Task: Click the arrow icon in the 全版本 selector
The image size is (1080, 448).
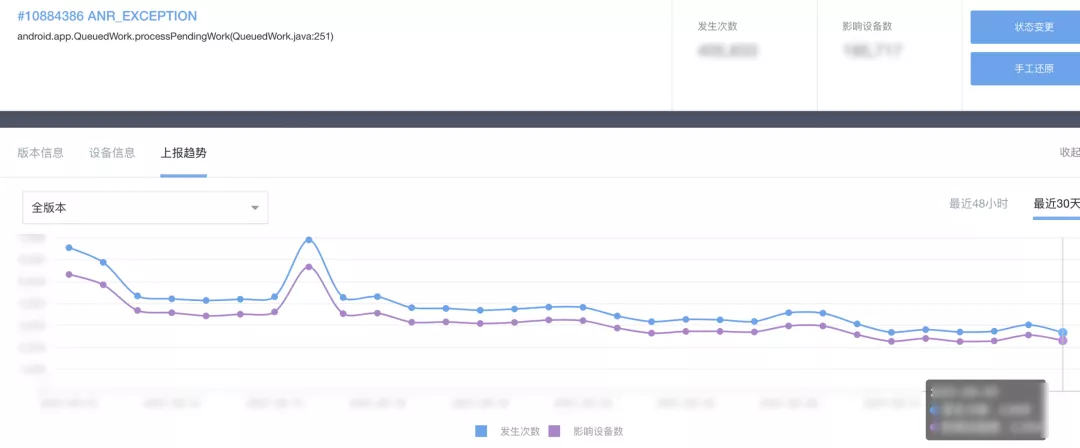Action: pos(255,208)
